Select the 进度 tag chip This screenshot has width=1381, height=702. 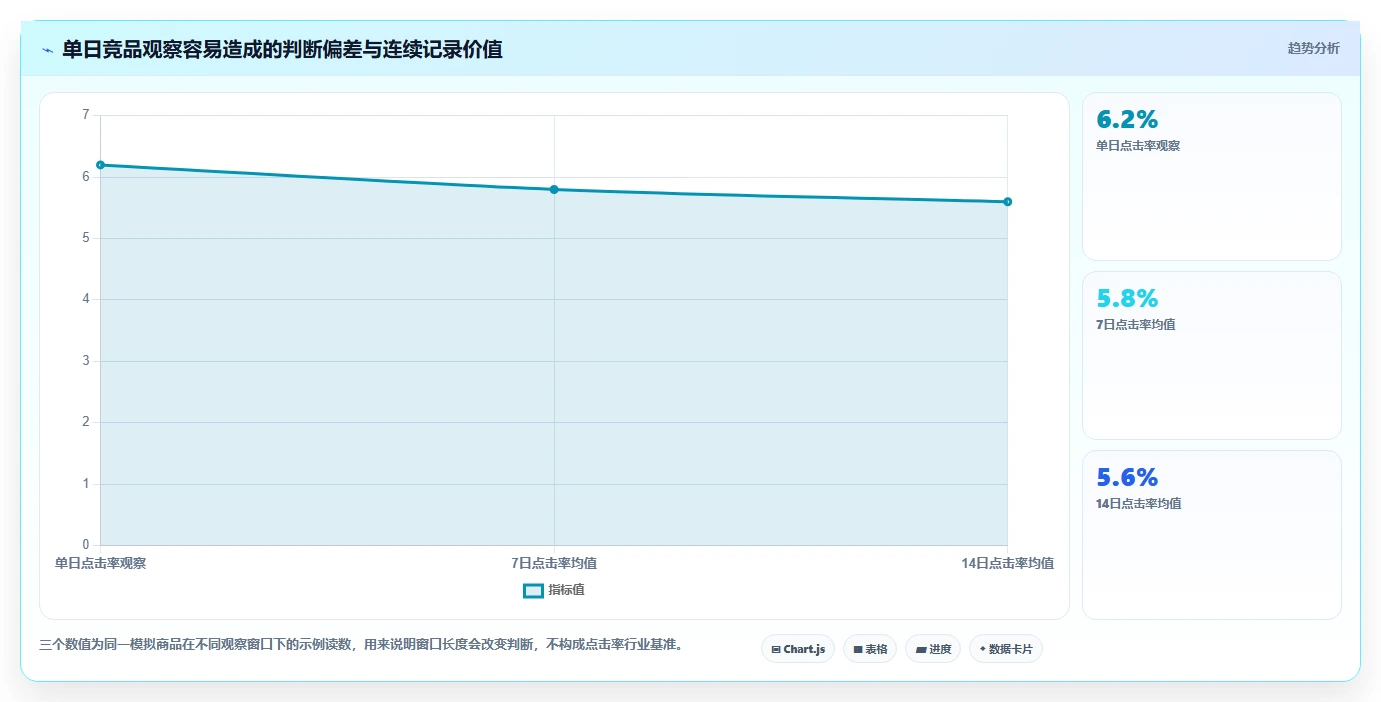click(x=933, y=649)
